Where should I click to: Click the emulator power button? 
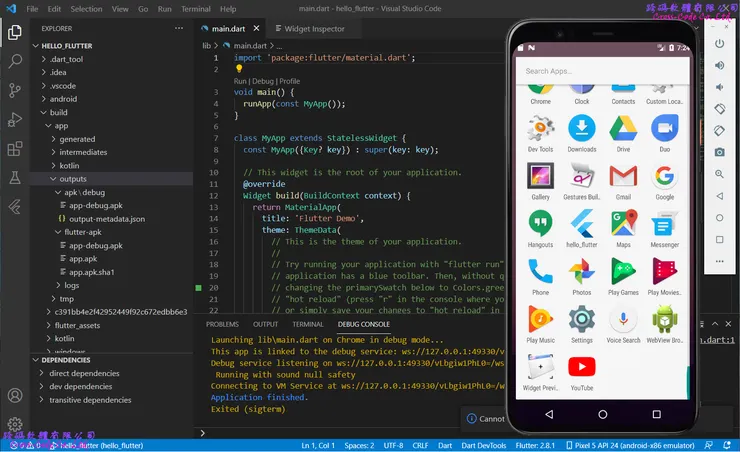[719, 43]
